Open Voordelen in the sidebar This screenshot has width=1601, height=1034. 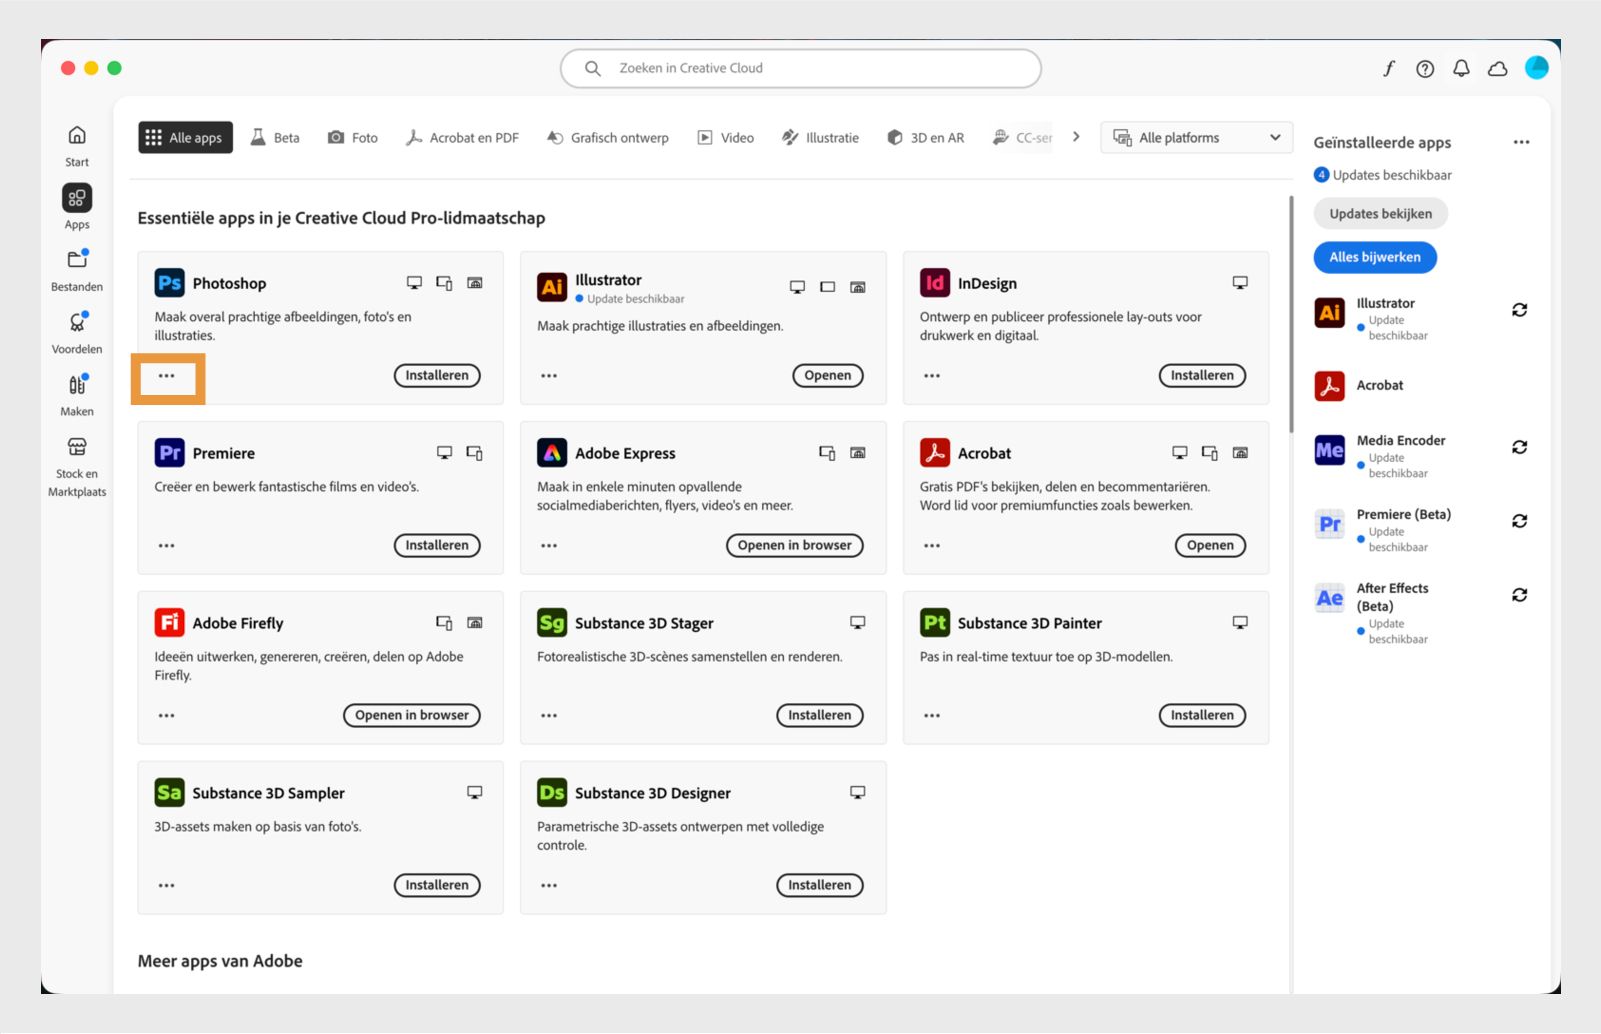point(77,332)
